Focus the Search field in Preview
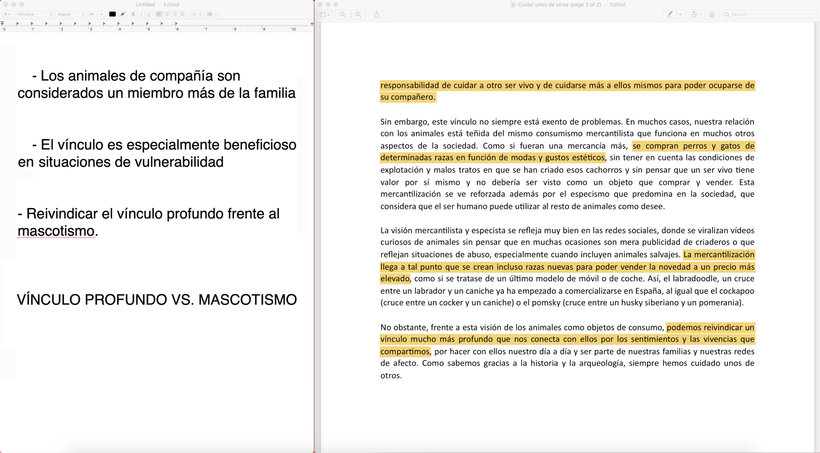This screenshot has height=453, width=820. point(769,14)
